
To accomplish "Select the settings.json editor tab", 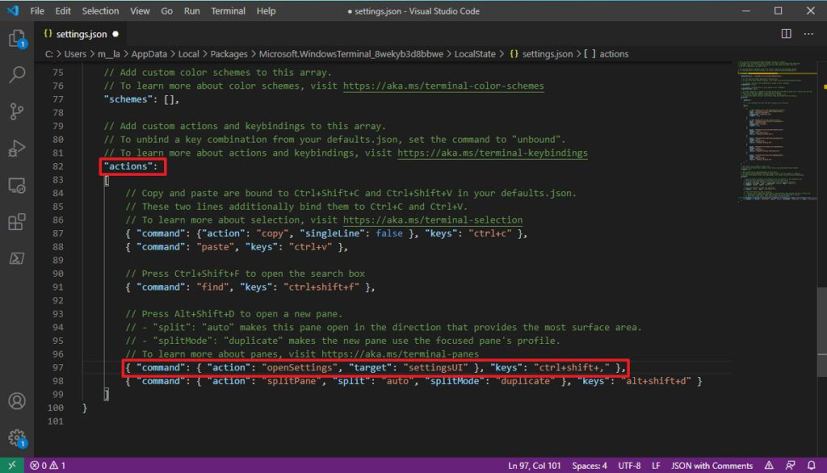I will point(81,34).
